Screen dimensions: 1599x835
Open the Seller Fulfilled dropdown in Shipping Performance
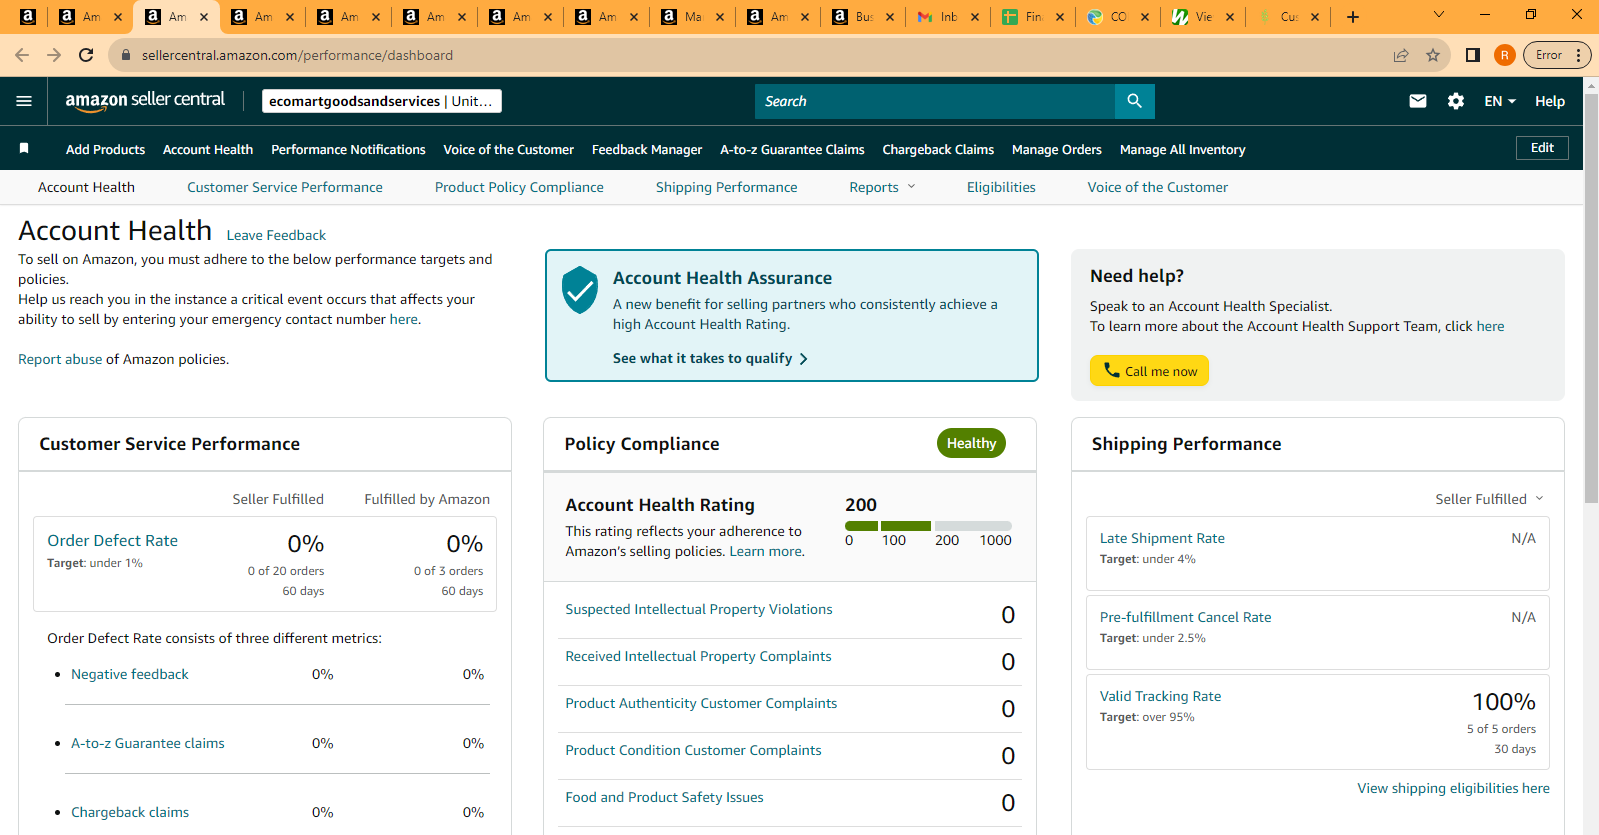1489,499
